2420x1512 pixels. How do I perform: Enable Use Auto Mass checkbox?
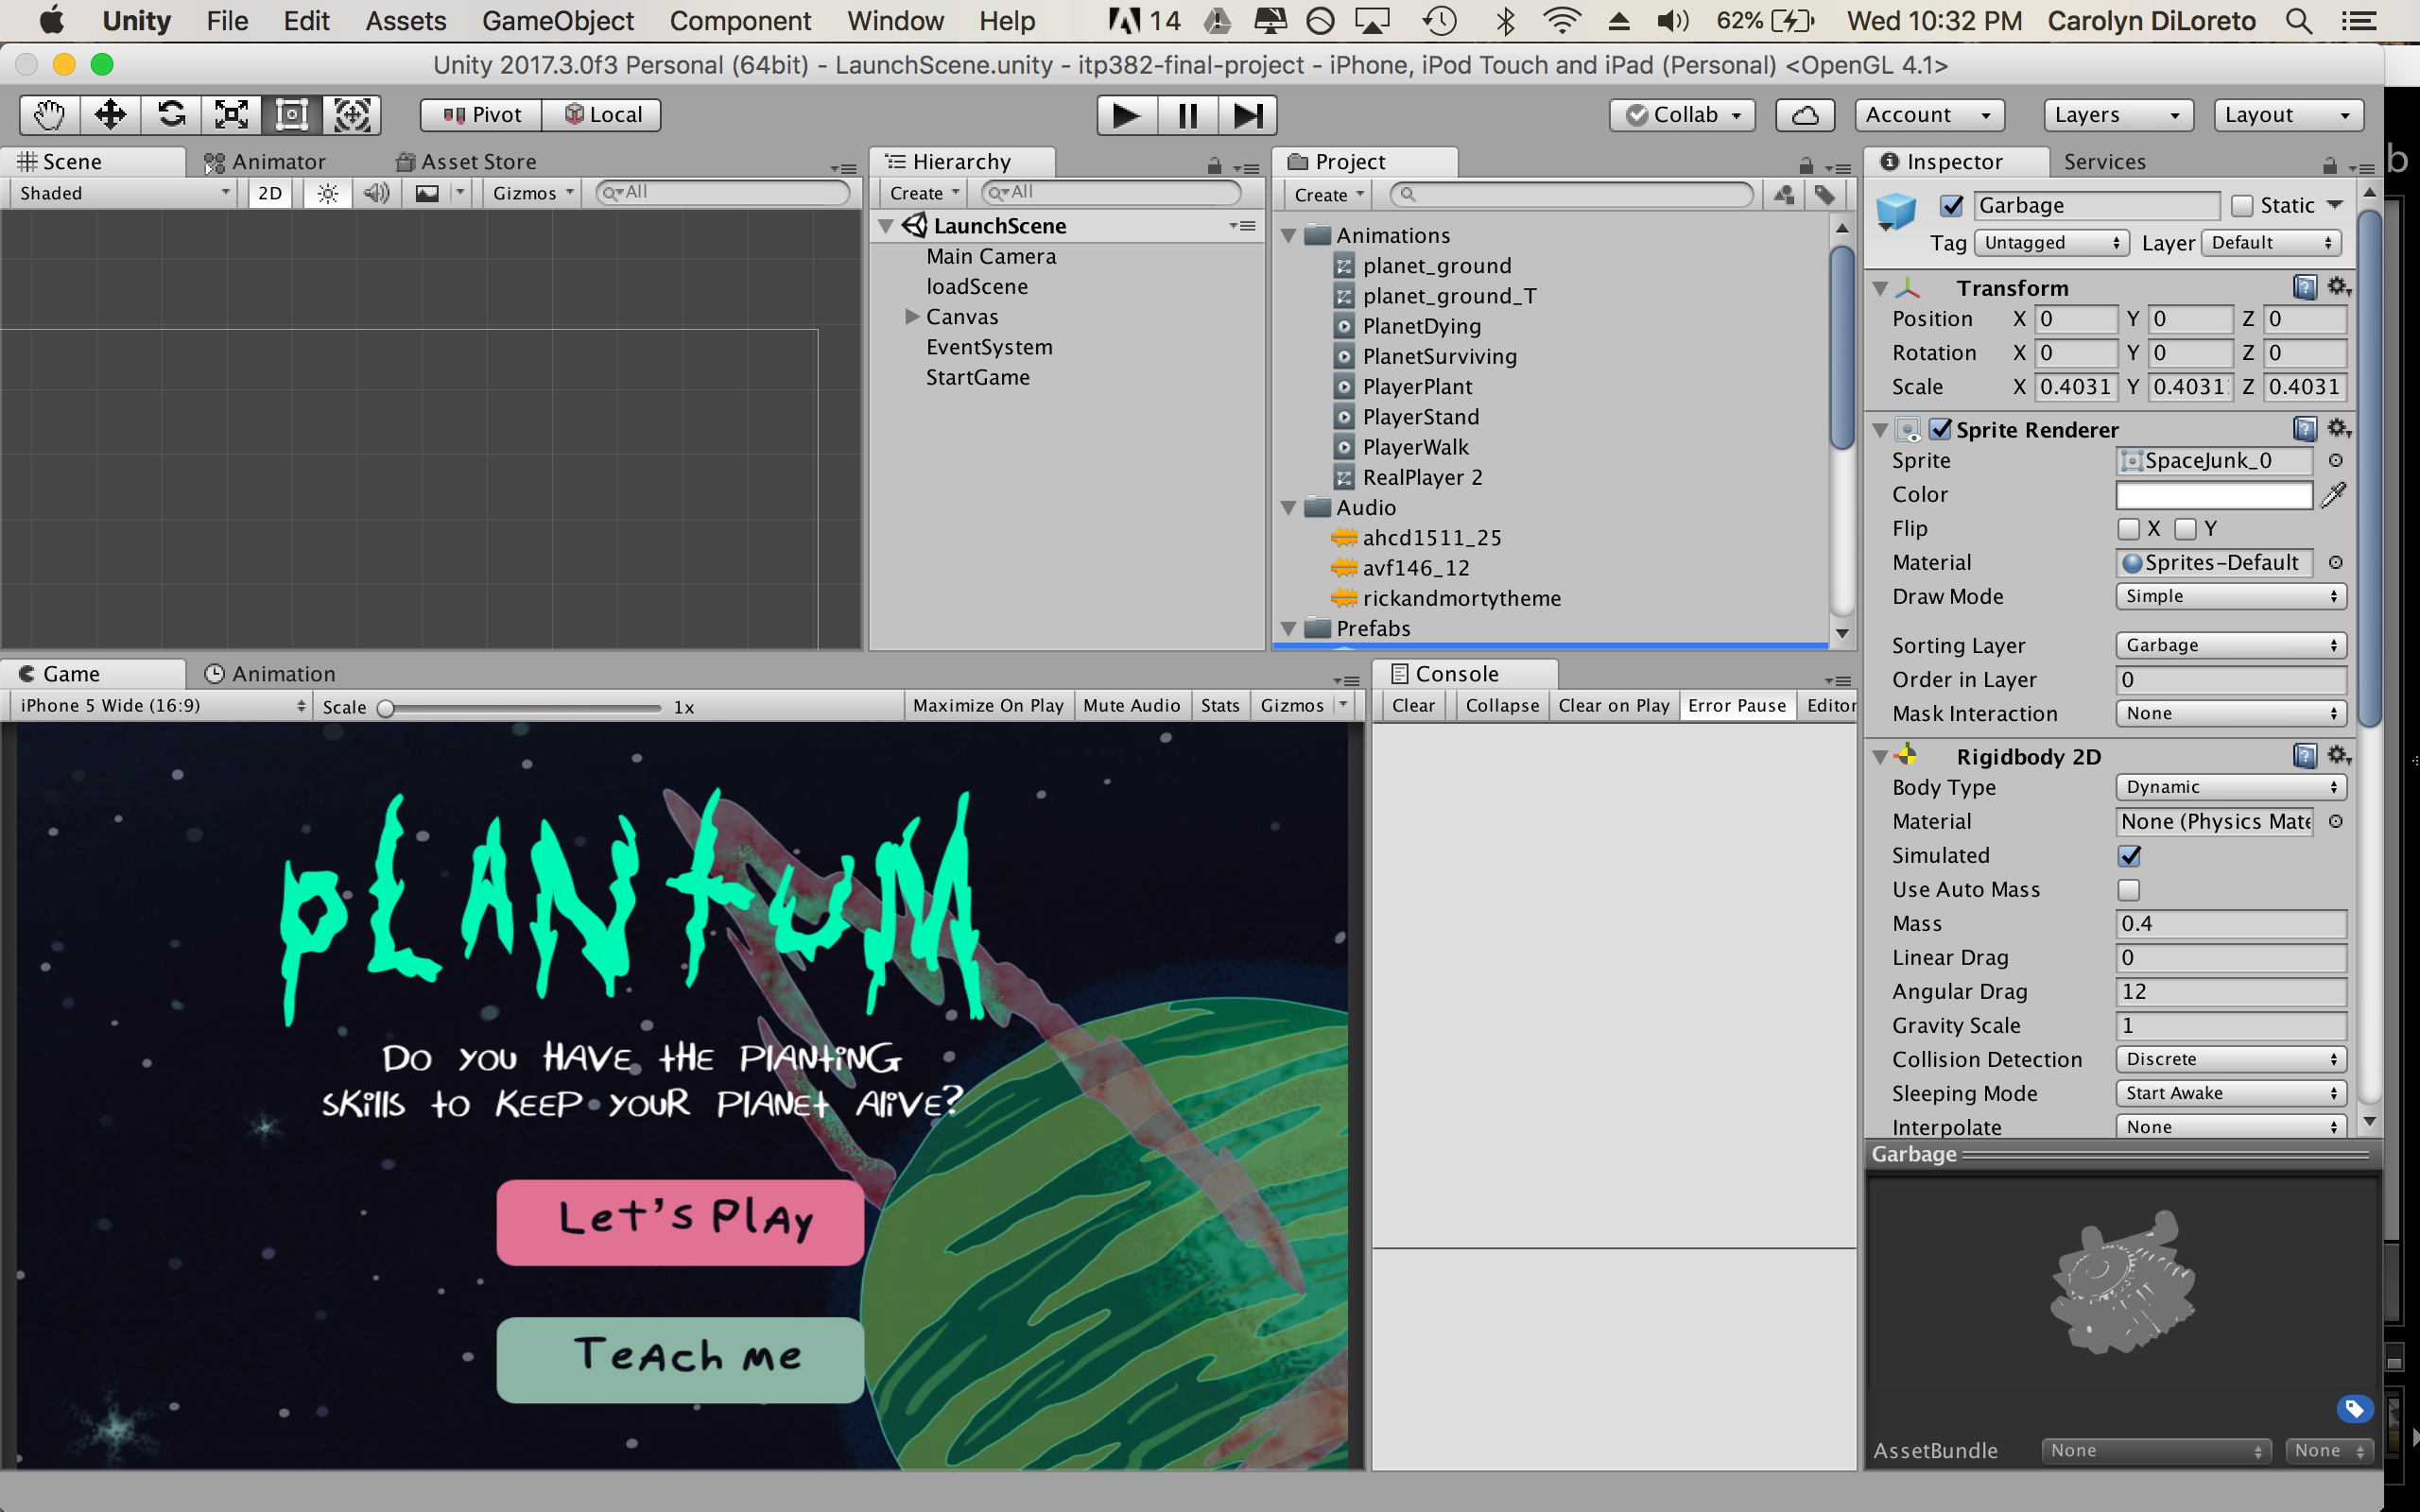coord(2128,890)
